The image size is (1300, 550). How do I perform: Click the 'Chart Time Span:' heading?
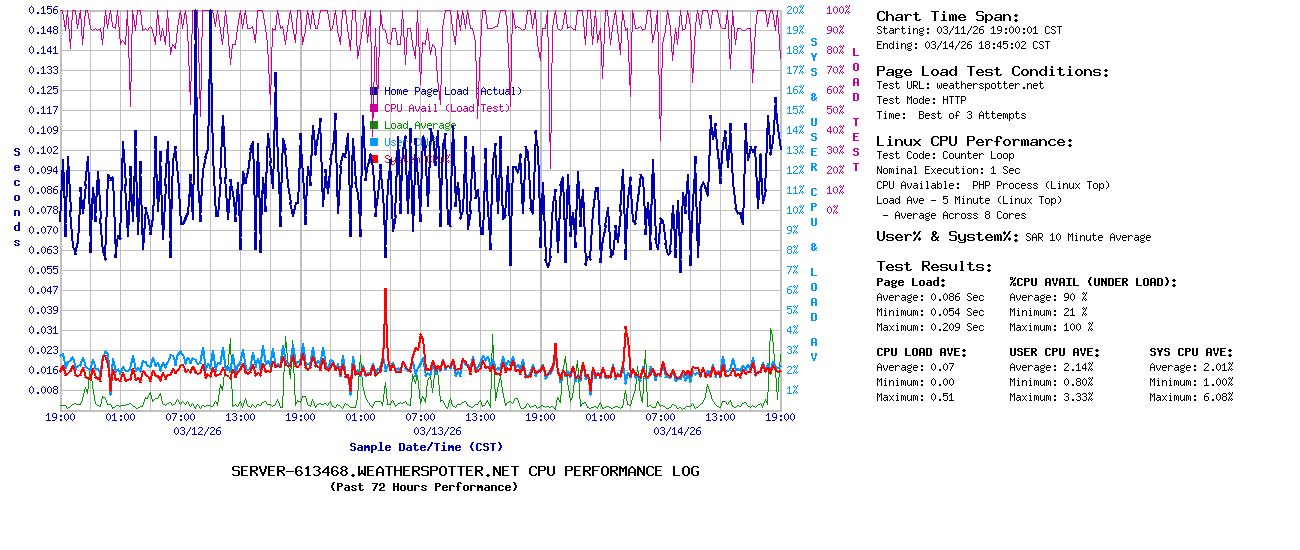click(947, 16)
